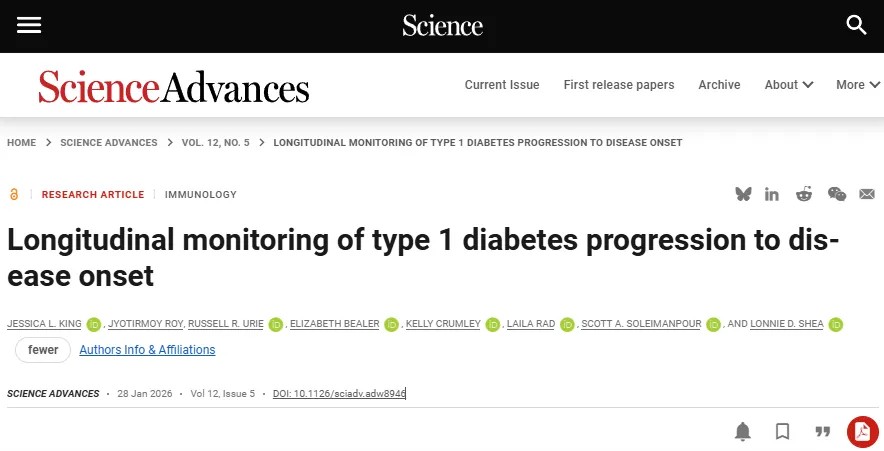Open the hamburger navigation menu
Viewport: 884px width, 451px height.
coord(29,25)
